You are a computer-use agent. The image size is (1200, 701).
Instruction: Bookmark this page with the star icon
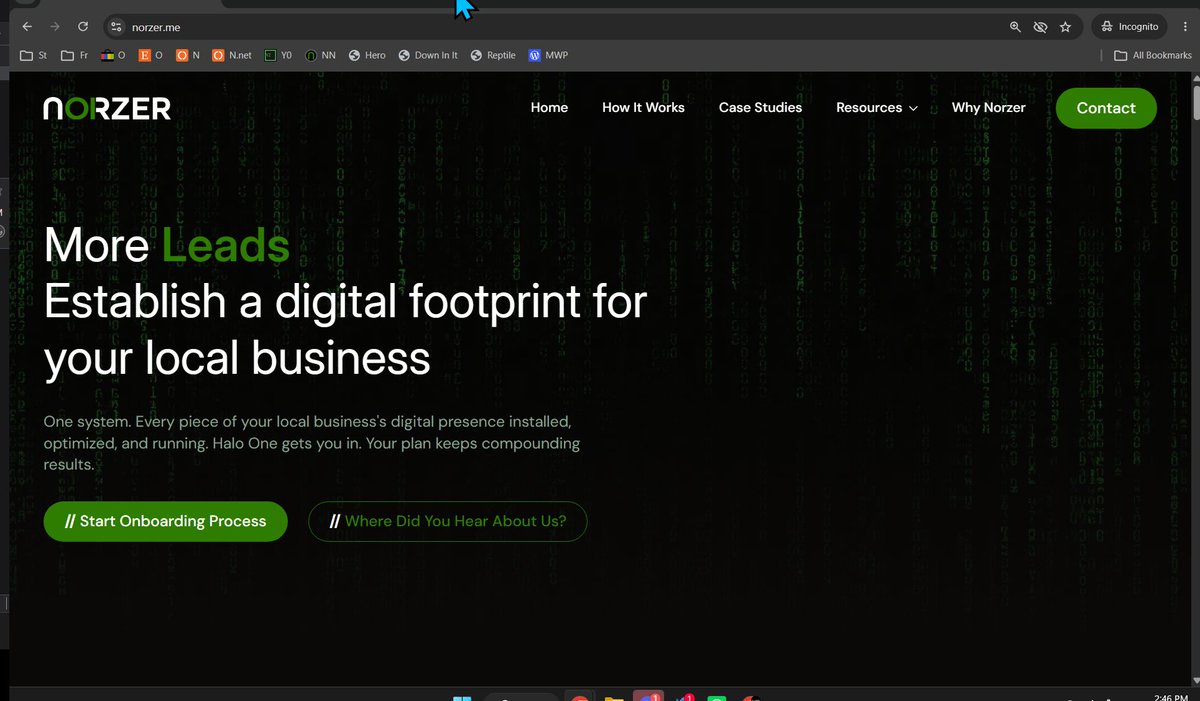pos(1065,27)
